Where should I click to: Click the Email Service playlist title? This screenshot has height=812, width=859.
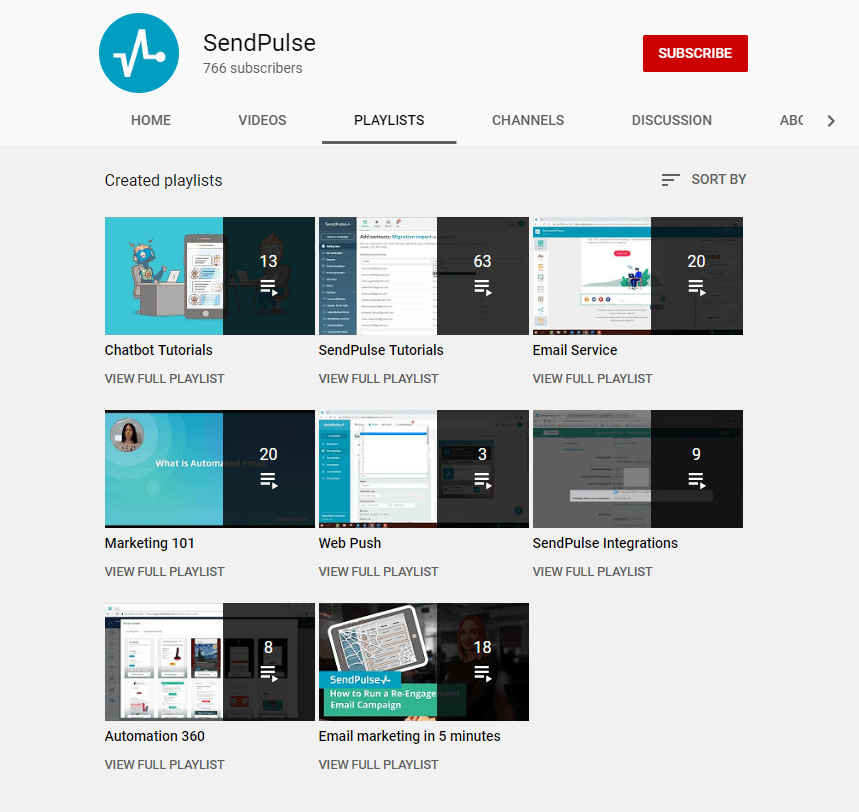coord(575,350)
